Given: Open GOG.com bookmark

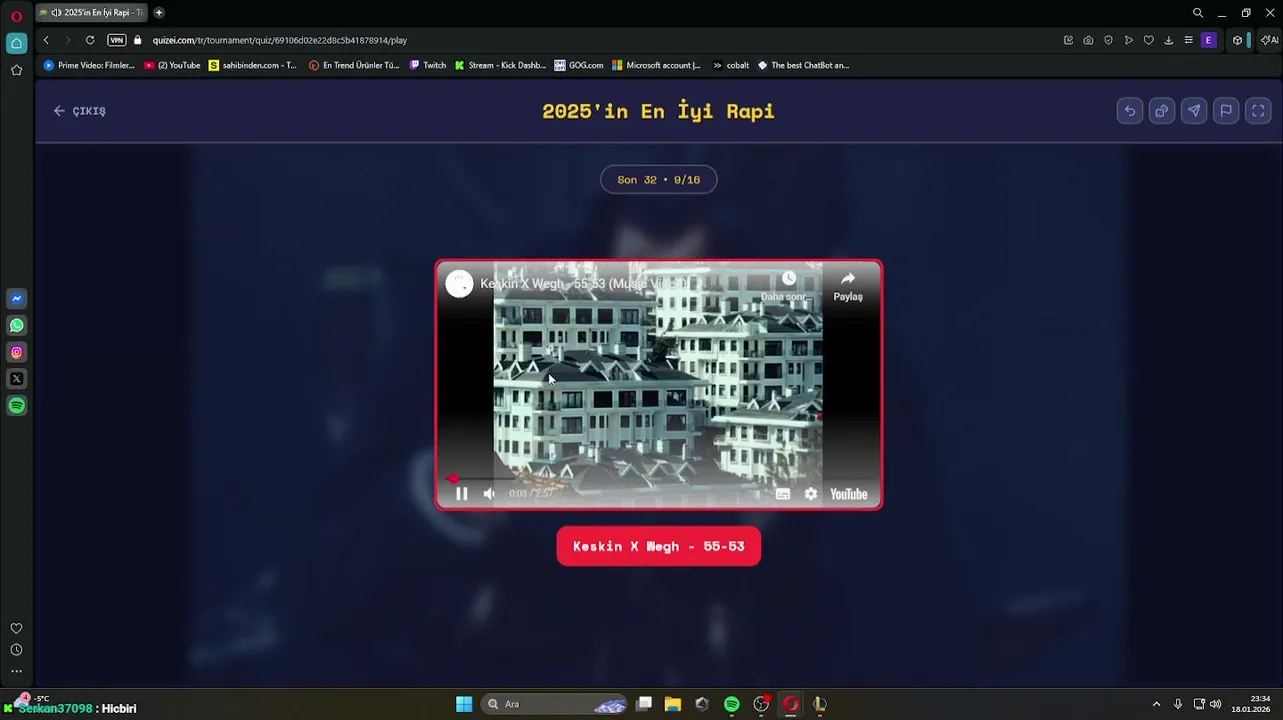Looking at the screenshot, I should pyautogui.click(x=579, y=65).
